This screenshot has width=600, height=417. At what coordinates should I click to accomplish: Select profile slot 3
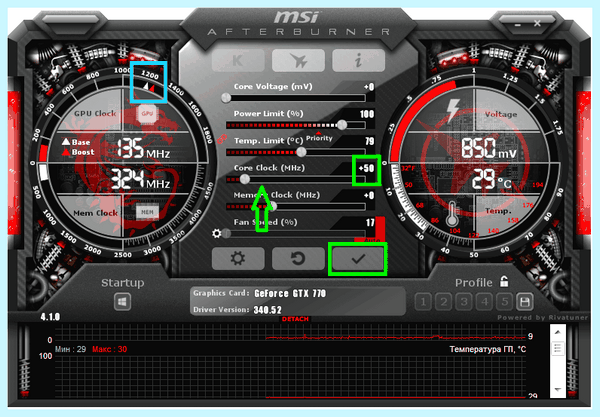[x=464, y=302]
